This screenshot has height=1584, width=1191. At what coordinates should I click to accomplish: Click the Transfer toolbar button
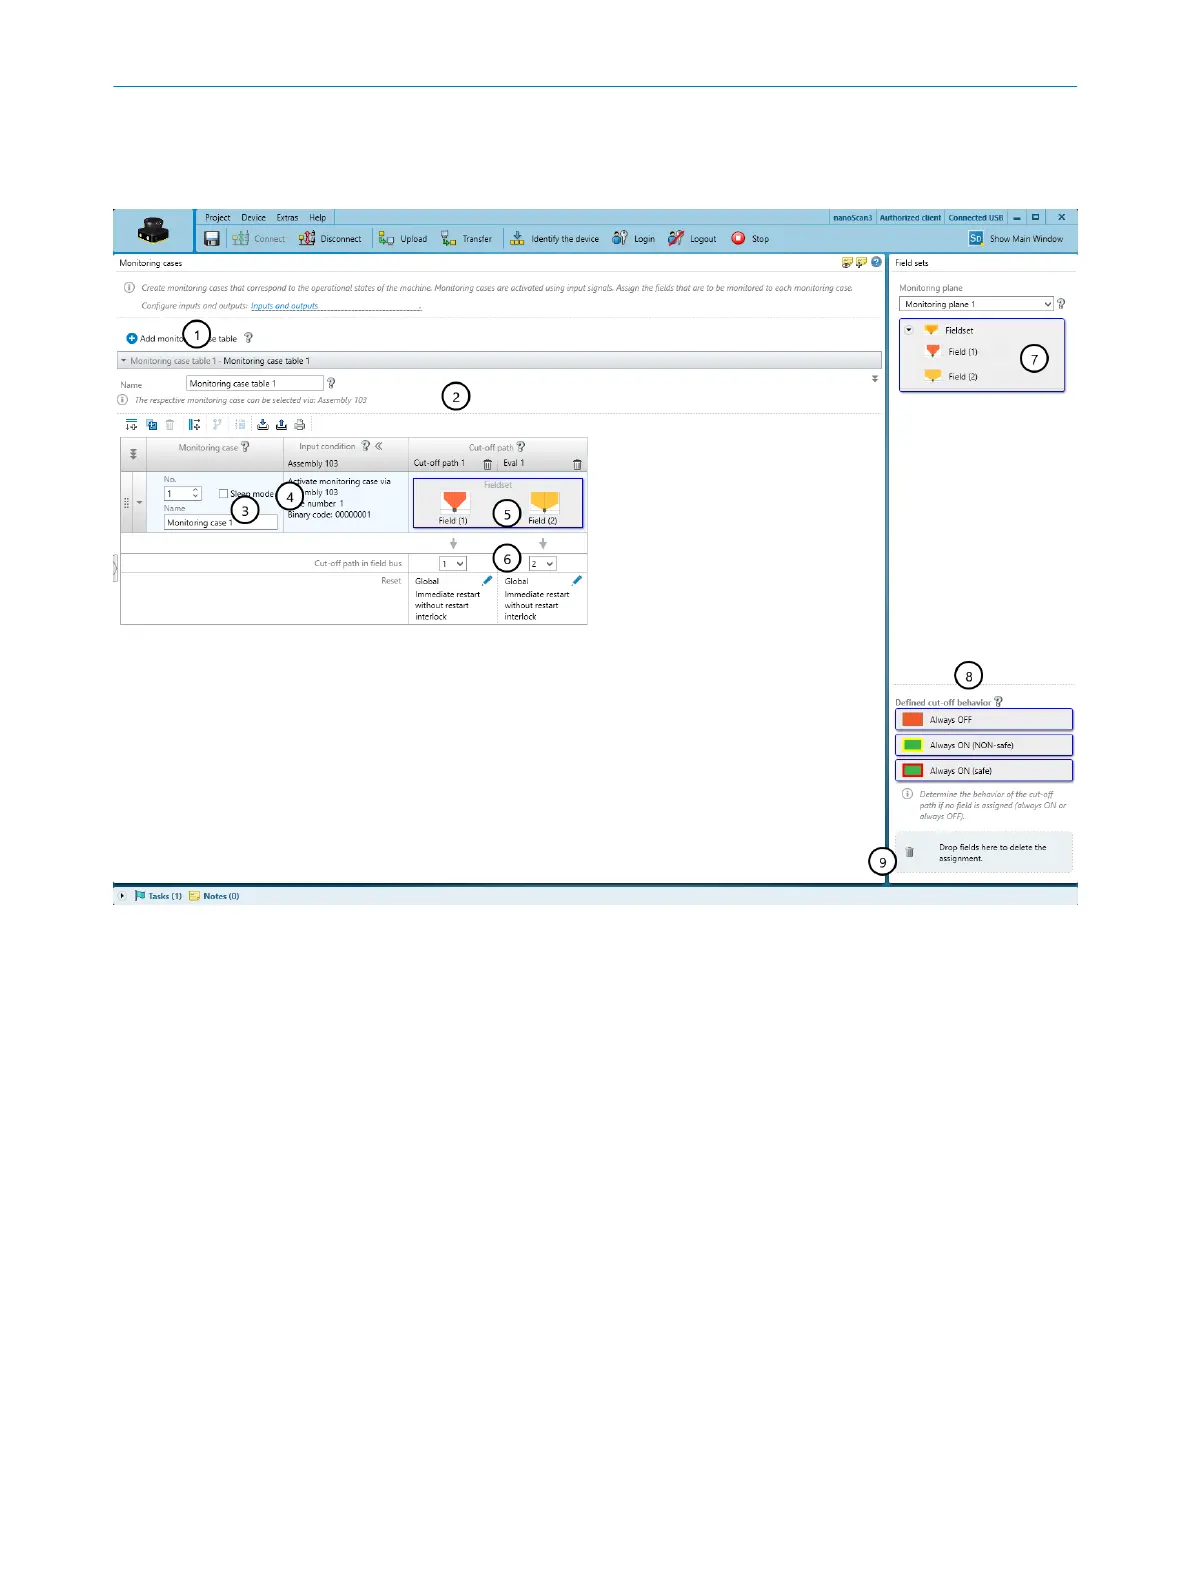click(467, 239)
